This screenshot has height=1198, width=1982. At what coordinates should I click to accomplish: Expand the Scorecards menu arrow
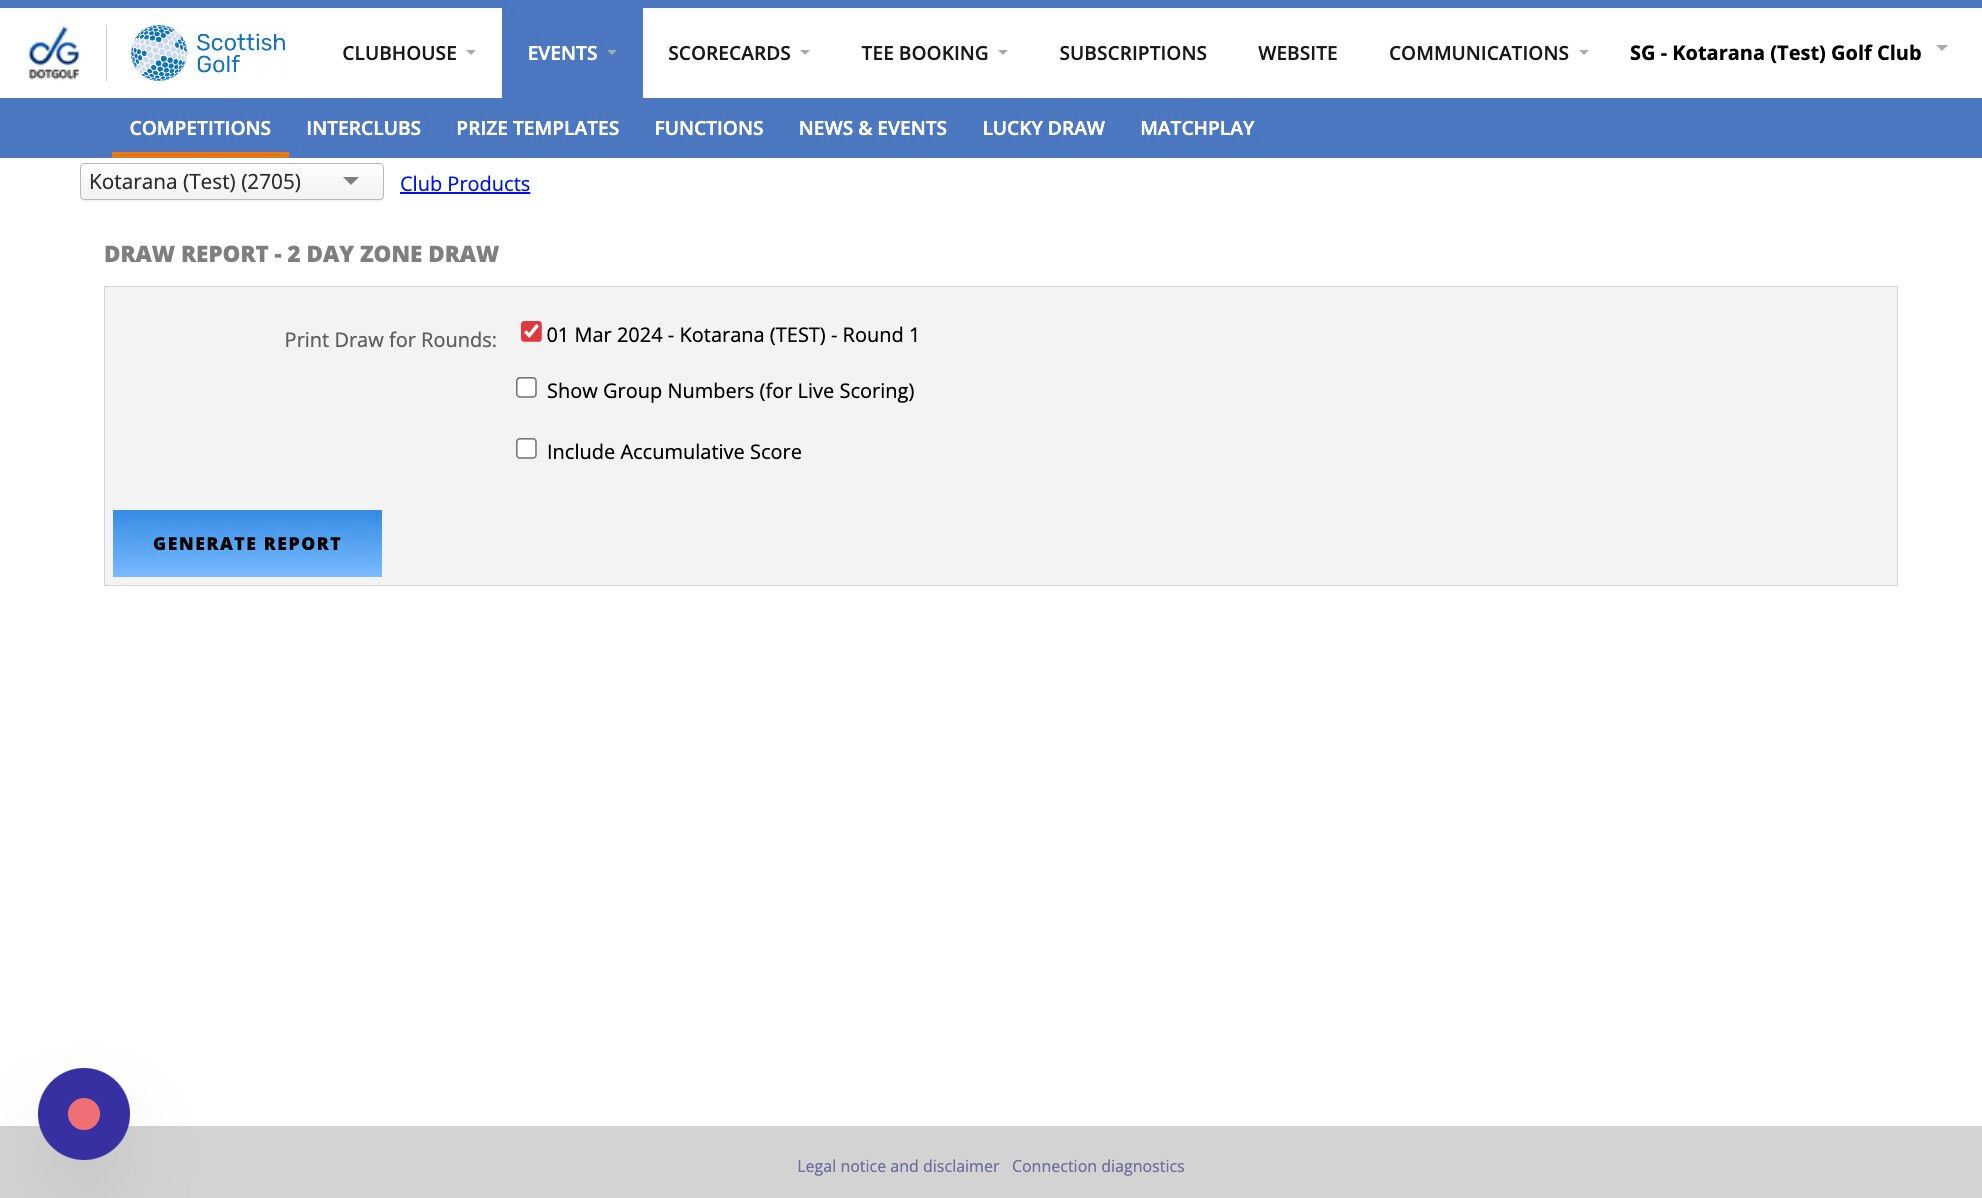(x=805, y=53)
